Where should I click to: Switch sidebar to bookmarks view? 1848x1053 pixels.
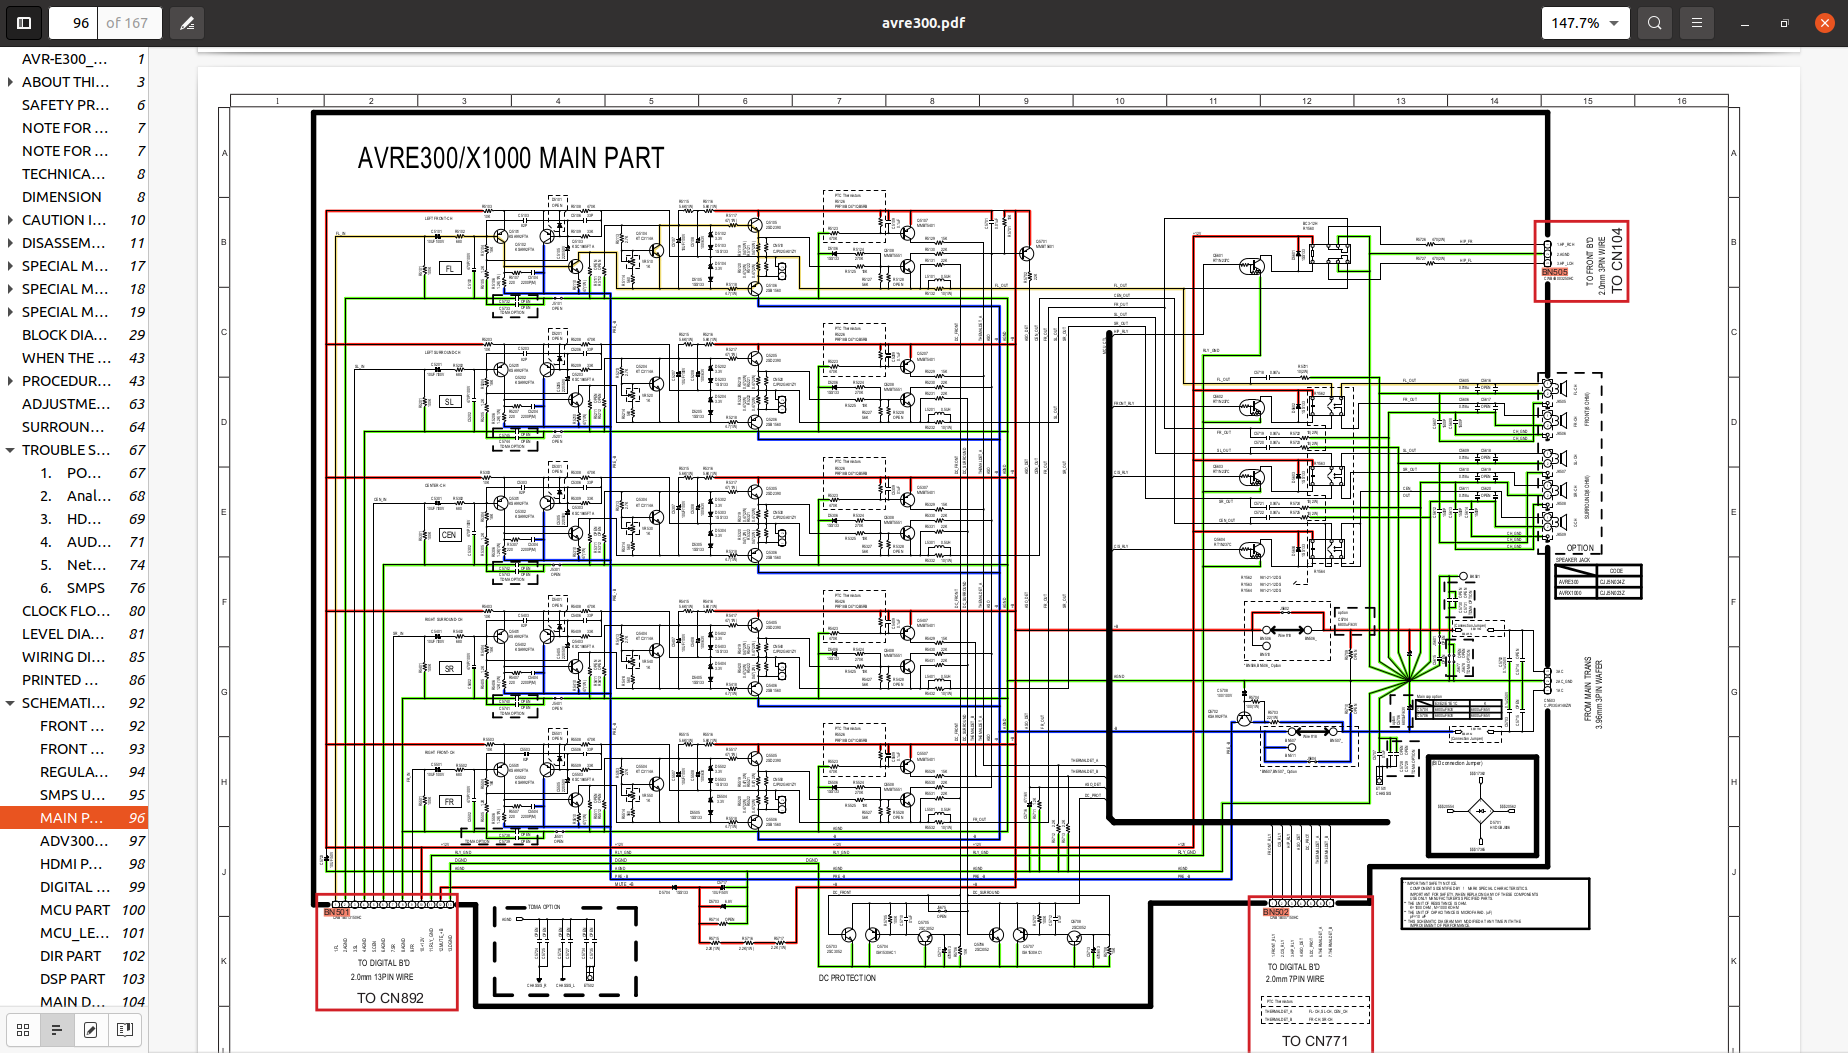[125, 1029]
